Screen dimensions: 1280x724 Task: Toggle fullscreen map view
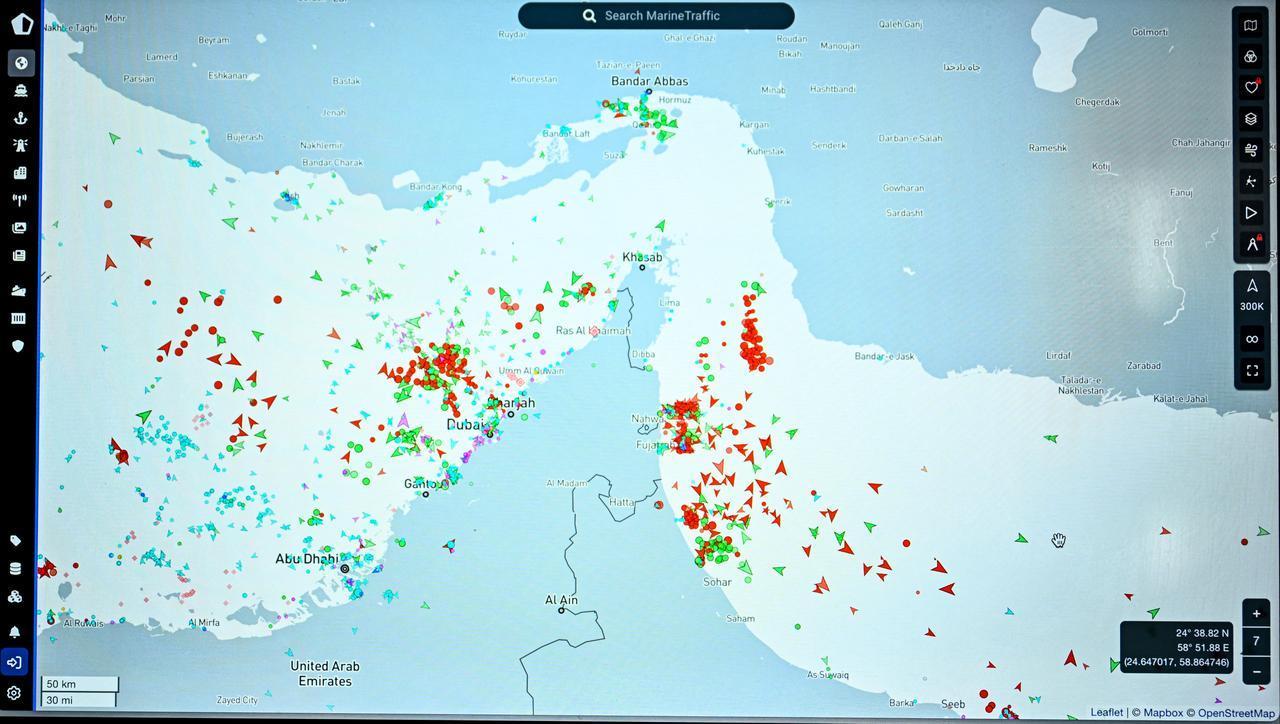(x=1252, y=370)
